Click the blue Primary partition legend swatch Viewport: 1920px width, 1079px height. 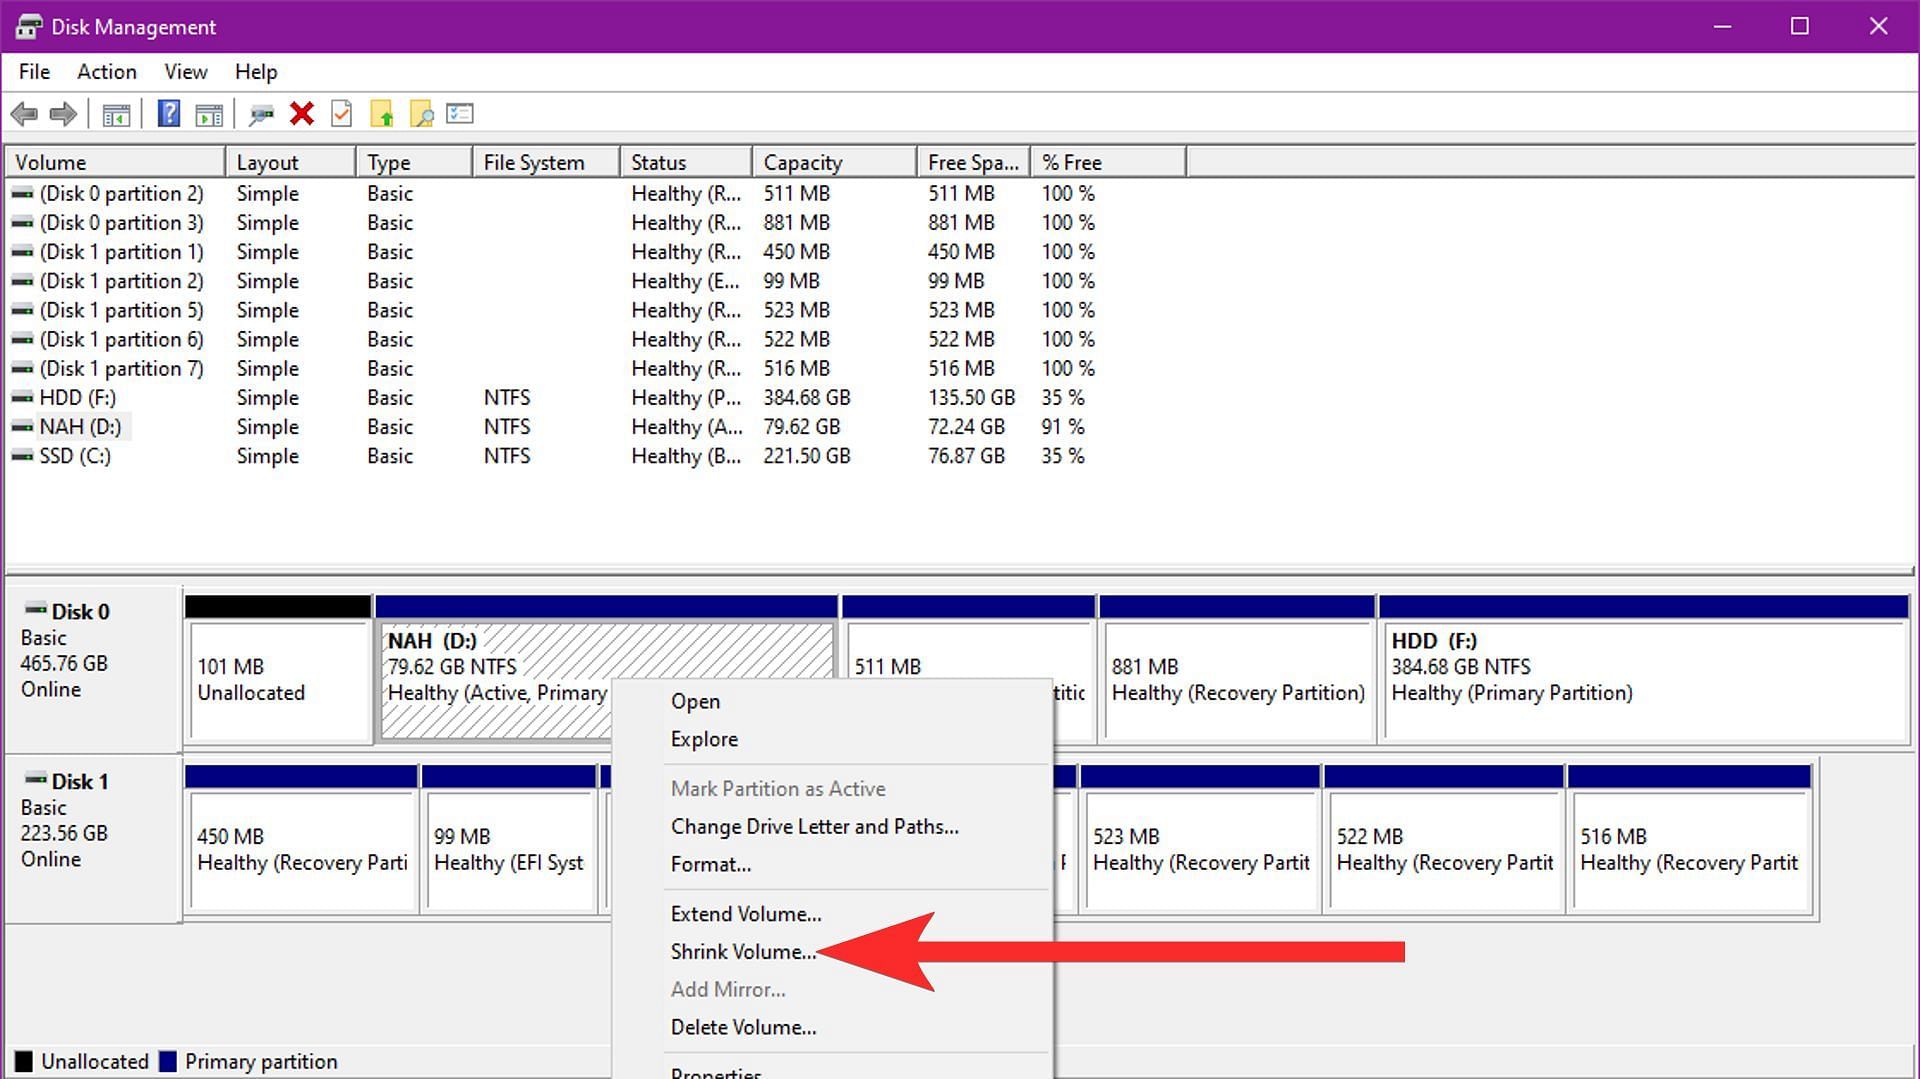click(x=168, y=1061)
